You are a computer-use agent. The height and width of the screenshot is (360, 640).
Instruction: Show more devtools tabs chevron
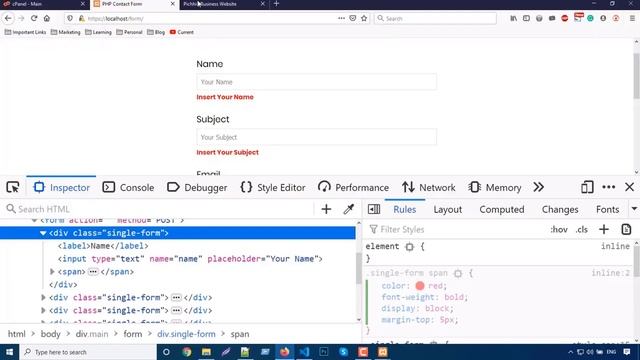pos(539,187)
